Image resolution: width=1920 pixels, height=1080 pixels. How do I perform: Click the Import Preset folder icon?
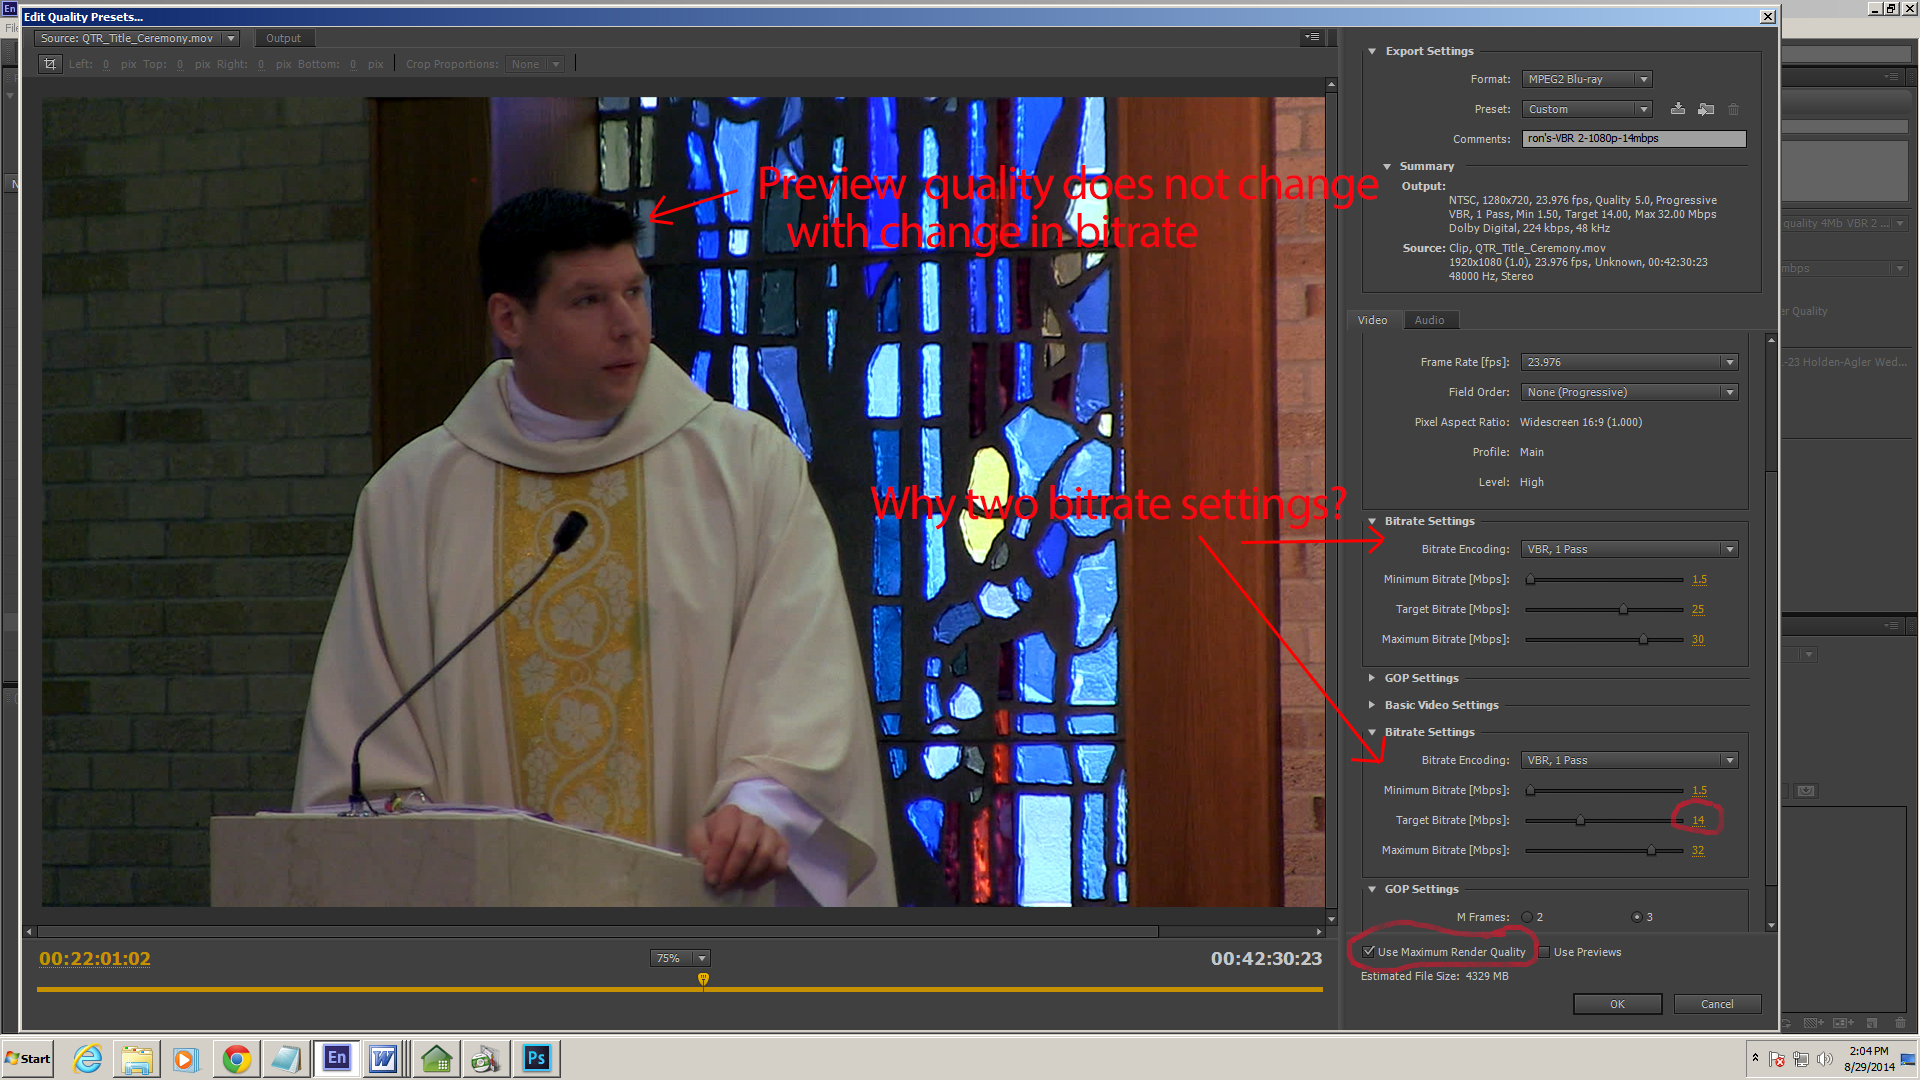click(1706, 109)
